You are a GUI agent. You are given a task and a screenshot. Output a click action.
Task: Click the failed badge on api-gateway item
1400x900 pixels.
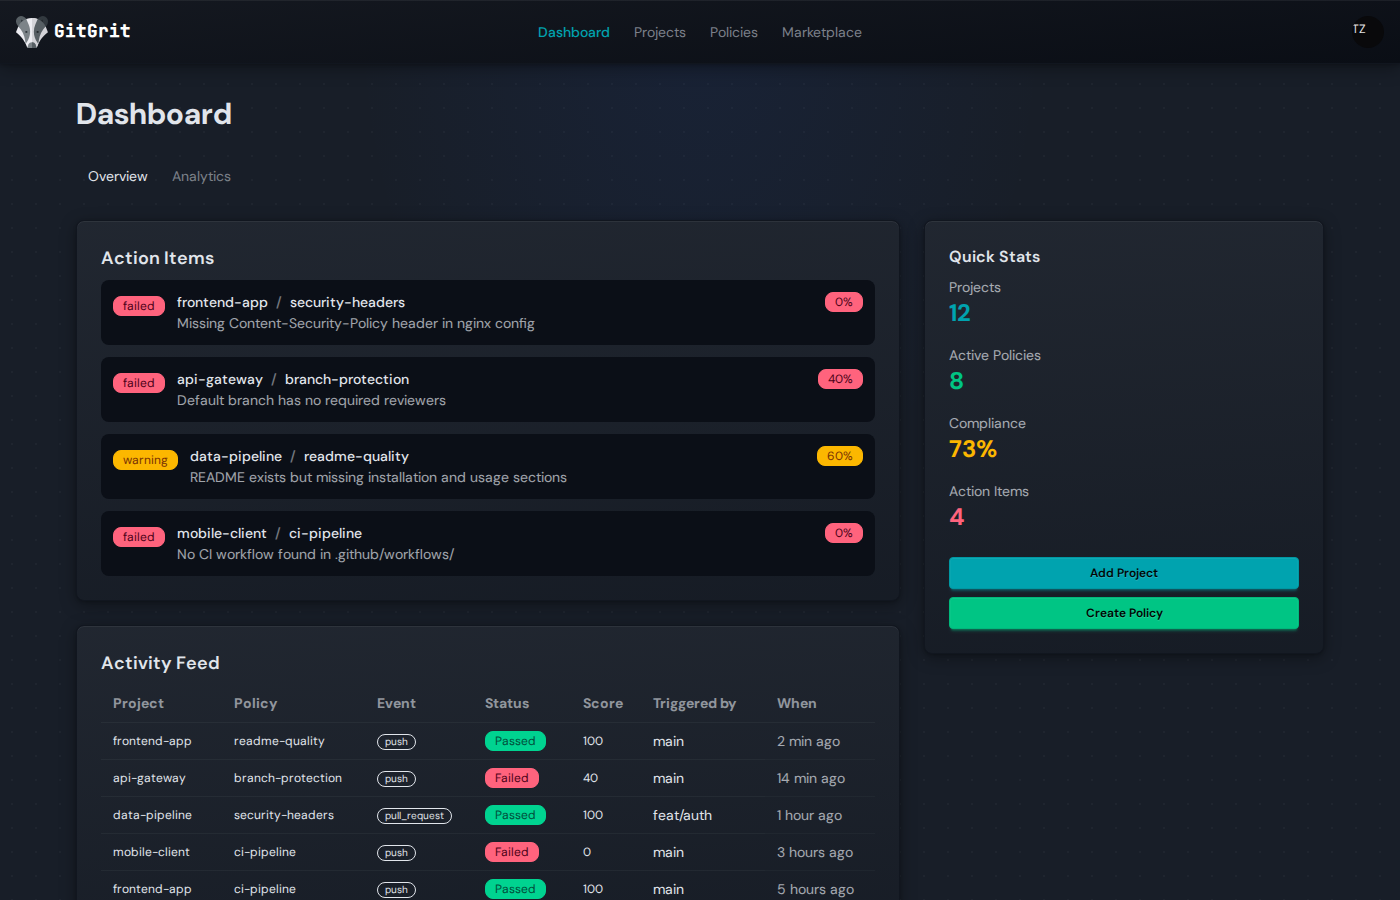tap(139, 383)
